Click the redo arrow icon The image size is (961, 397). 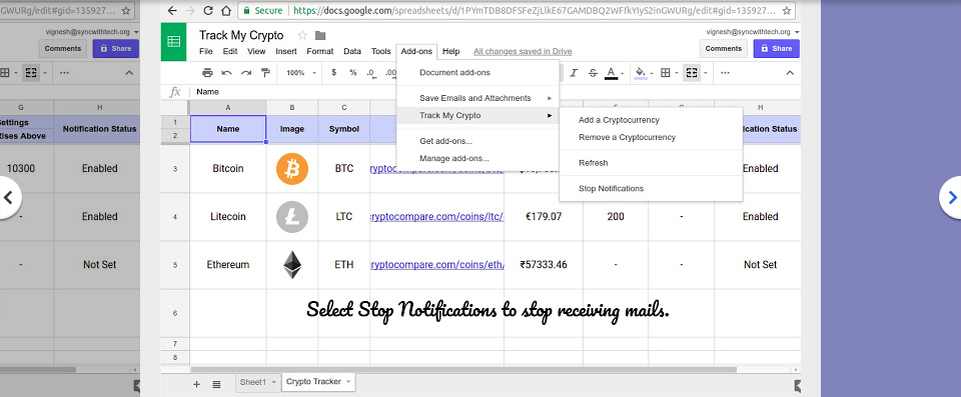coord(246,73)
